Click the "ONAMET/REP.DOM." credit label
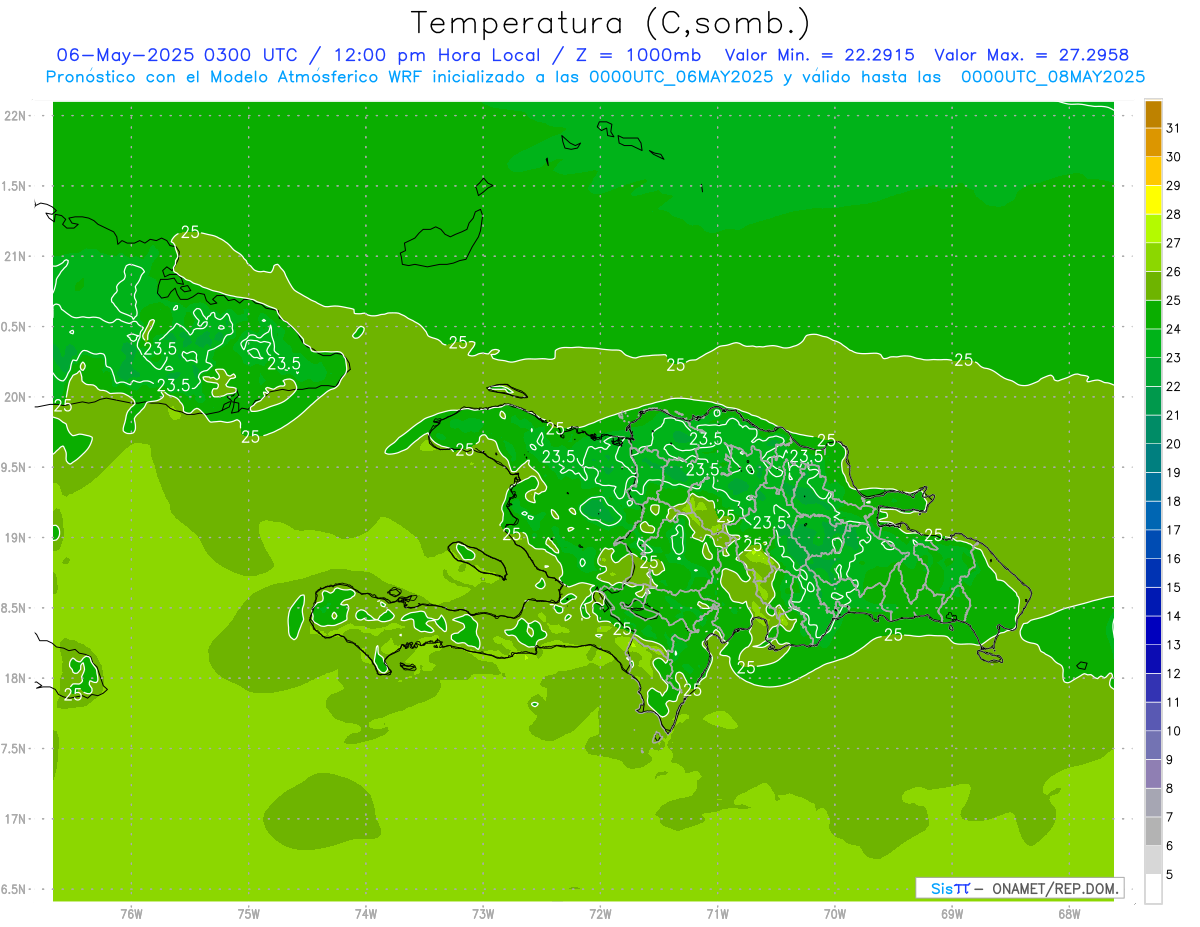The width and height of the screenshot is (1200, 927). pyautogui.click(x=1055, y=888)
